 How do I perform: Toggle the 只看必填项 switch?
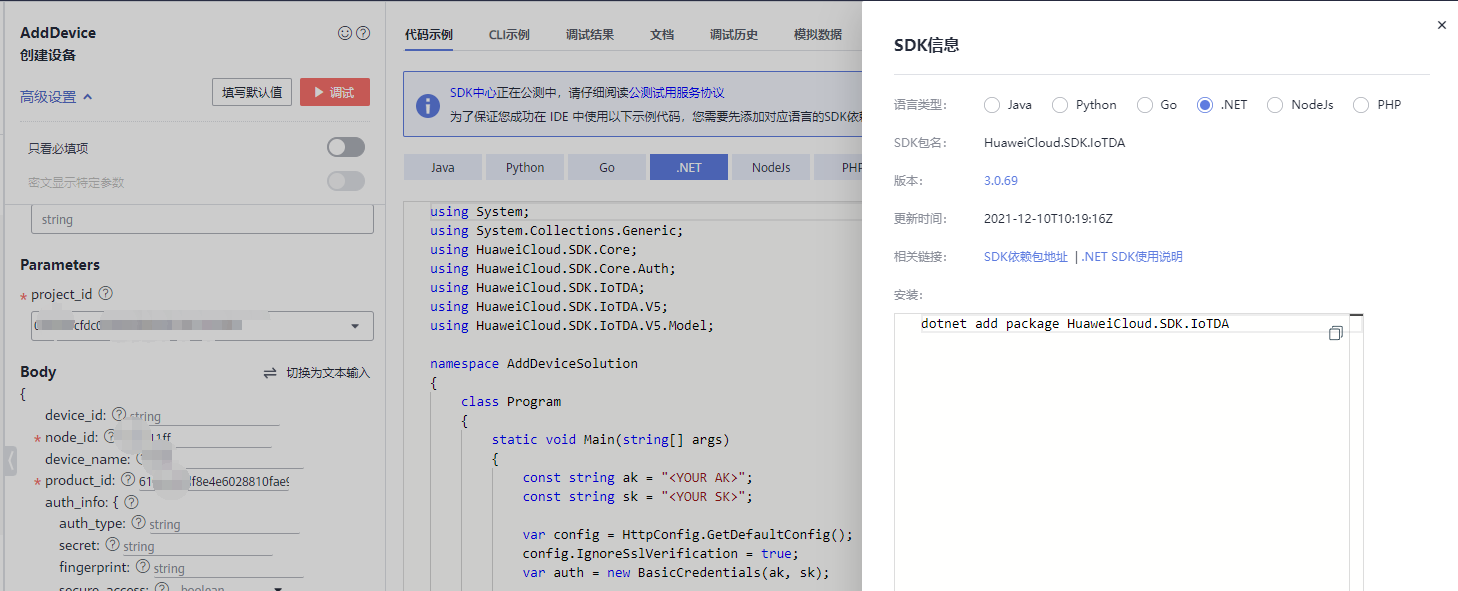click(x=346, y=148)
